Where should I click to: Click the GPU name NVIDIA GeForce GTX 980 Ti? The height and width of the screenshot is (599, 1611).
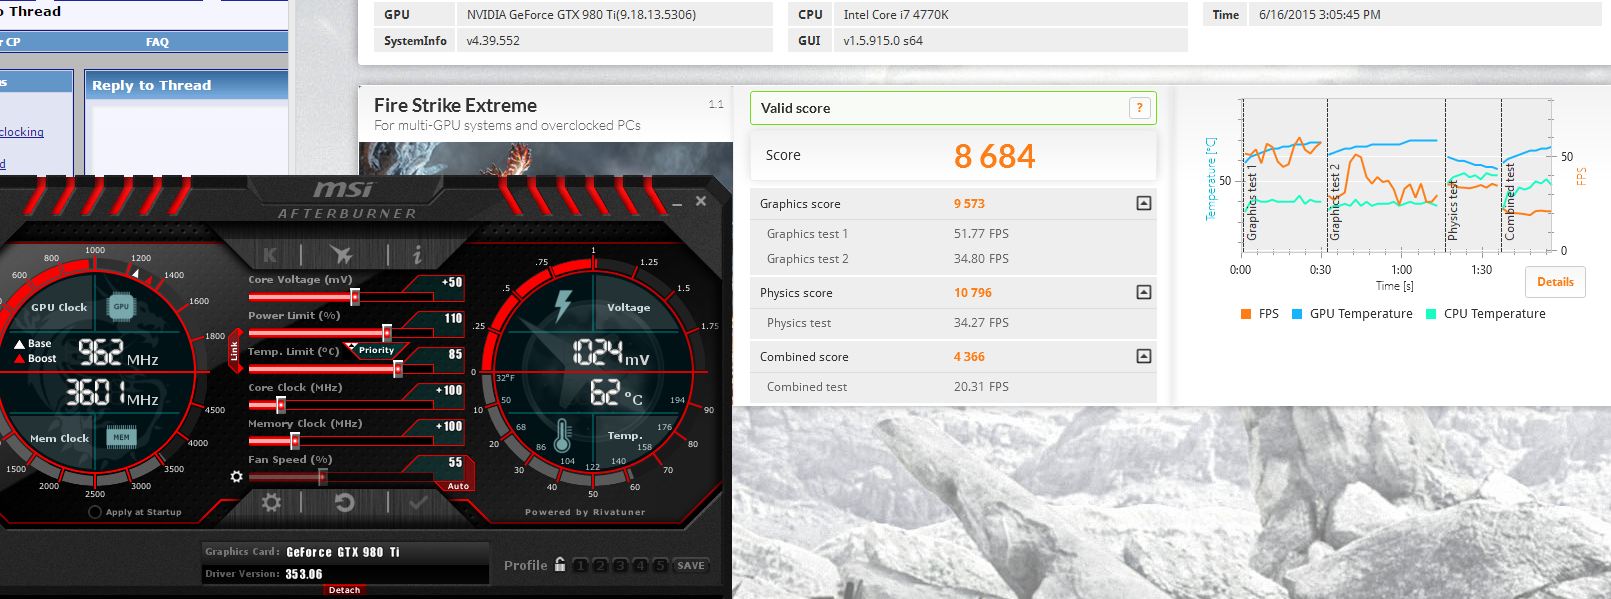coord(581,14)
